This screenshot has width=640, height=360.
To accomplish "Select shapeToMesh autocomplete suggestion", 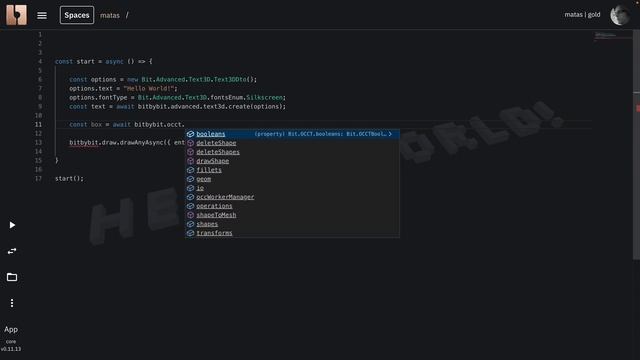I will click(x=293, y=215).
